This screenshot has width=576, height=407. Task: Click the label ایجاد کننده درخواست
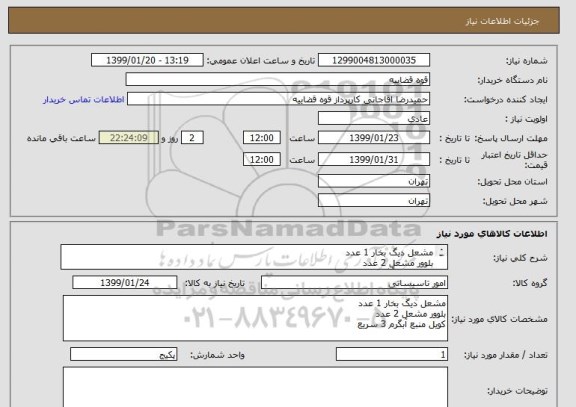[506, 100]
